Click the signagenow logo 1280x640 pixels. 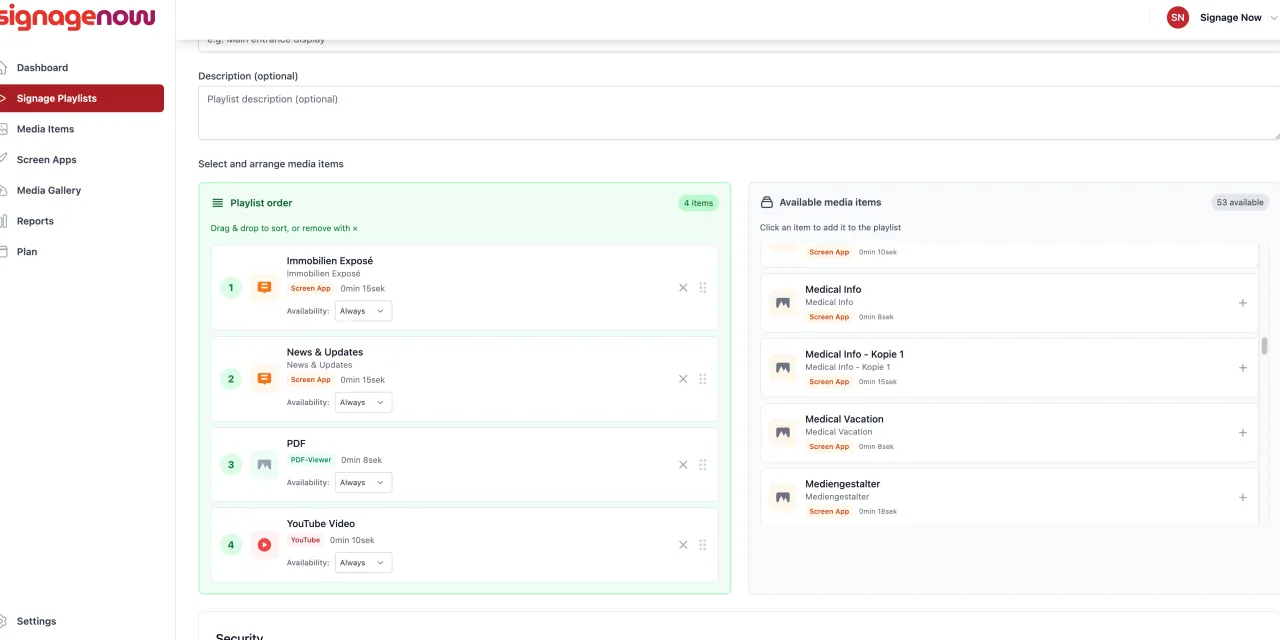point(77,17)
